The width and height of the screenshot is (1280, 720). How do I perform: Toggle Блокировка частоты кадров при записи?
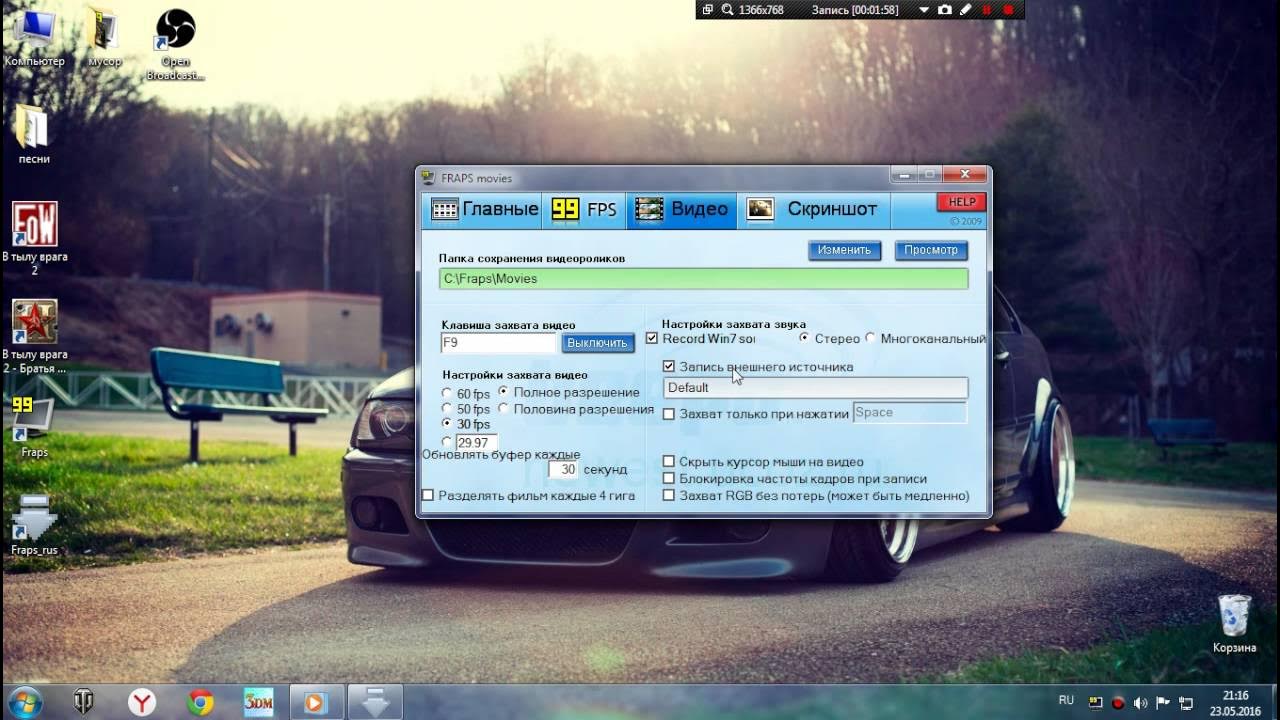coord(795,479)
